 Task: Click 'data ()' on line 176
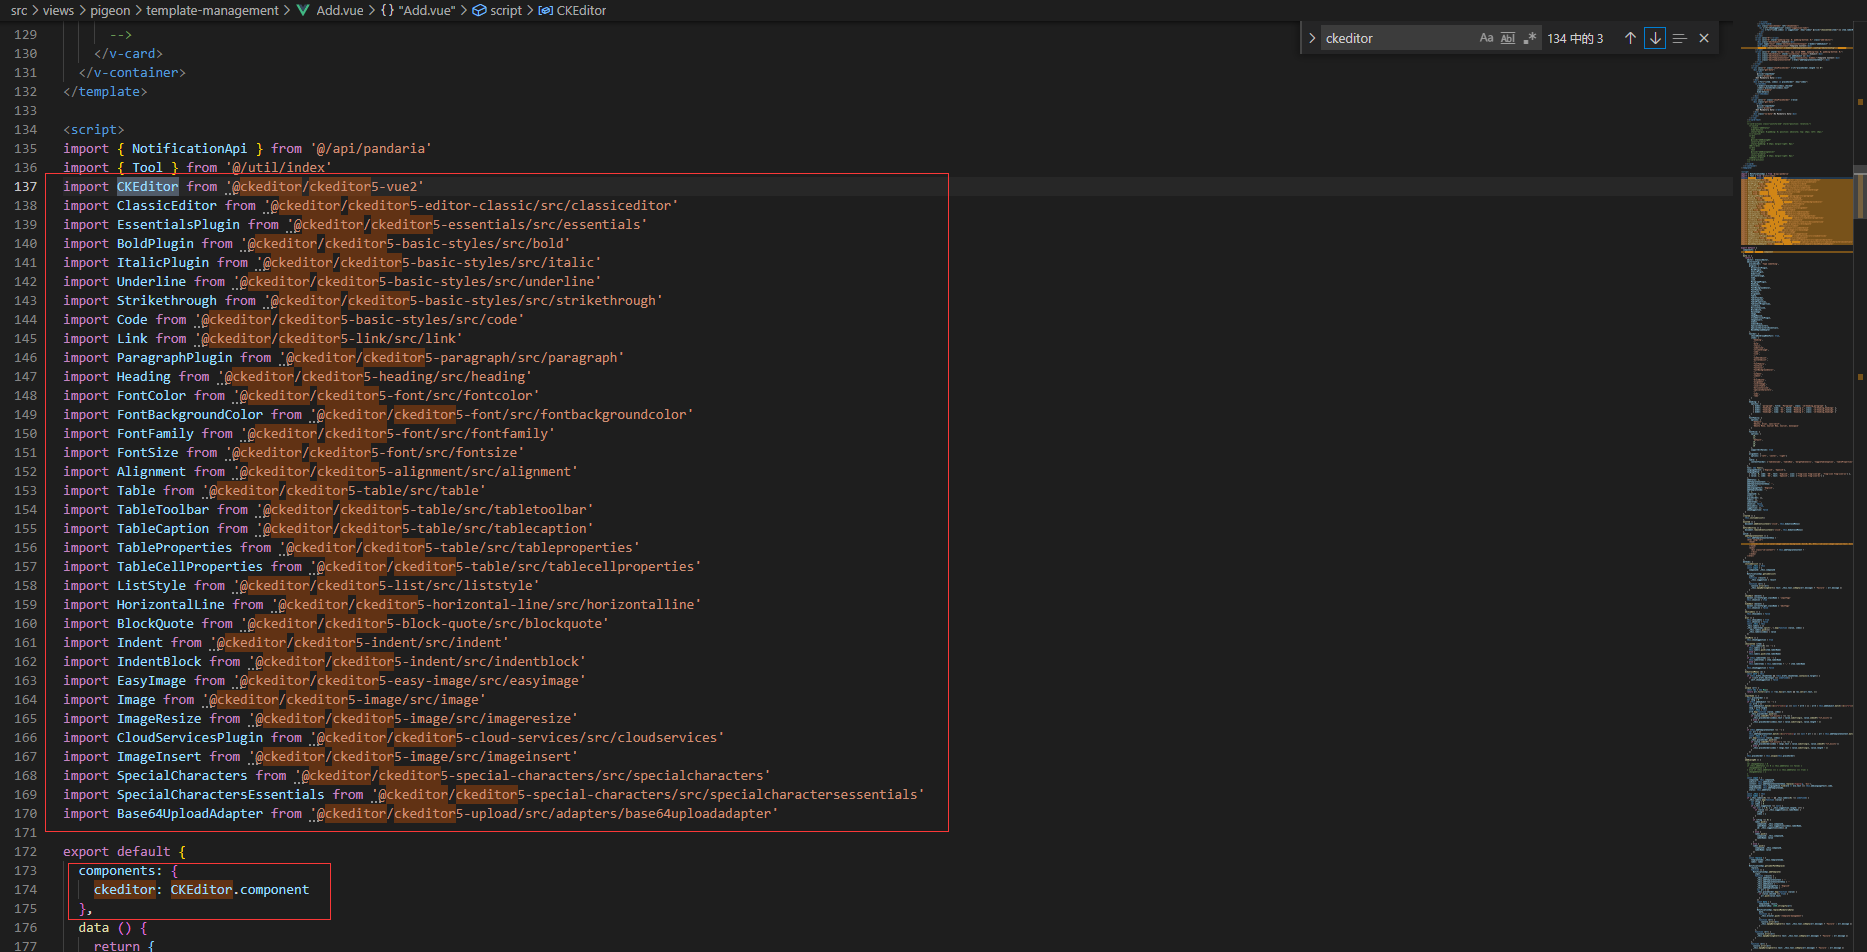click(x=105, y=927)
